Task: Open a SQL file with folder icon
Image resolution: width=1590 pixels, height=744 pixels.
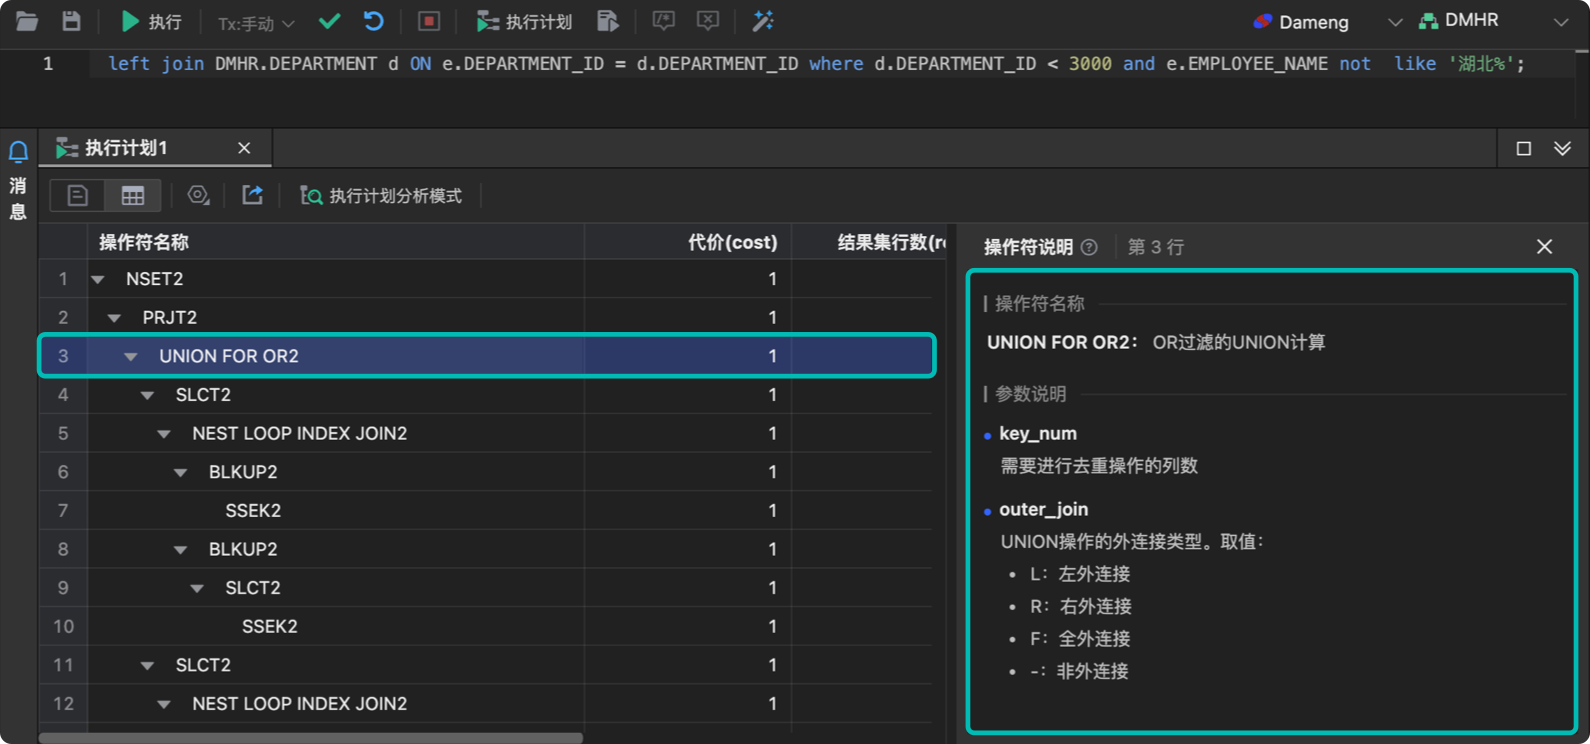Action: (27, 21)
